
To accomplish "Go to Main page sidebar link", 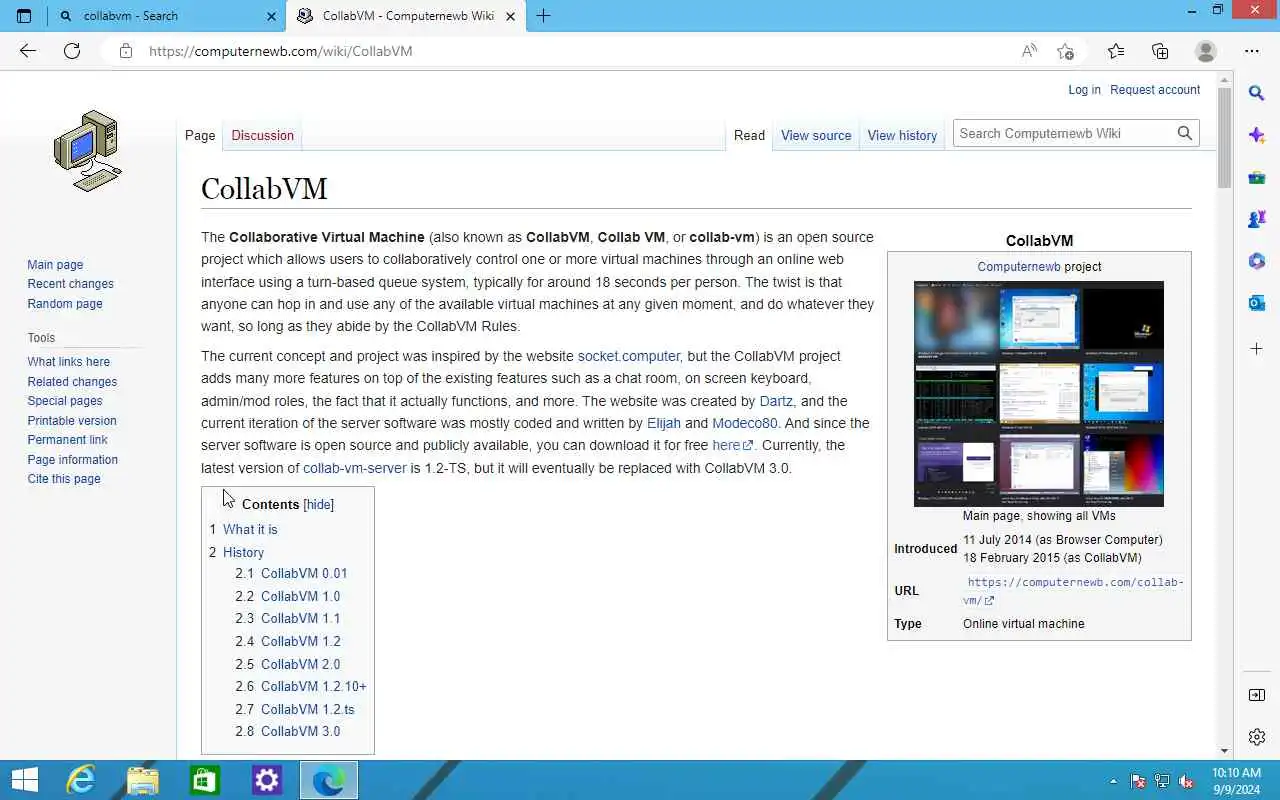I will click(55, 265).
